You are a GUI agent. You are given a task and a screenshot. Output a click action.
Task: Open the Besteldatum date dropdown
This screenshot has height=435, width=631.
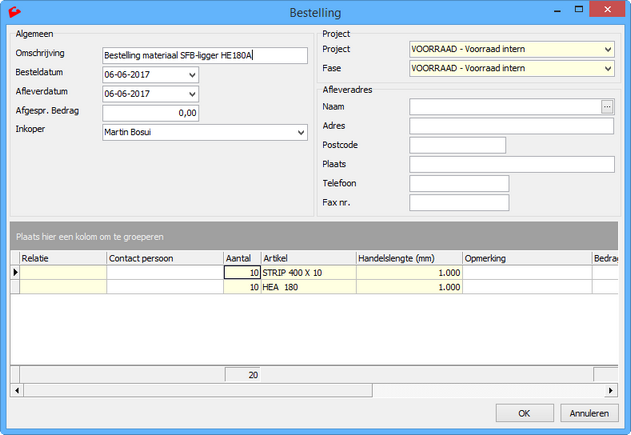coord(192,75)
